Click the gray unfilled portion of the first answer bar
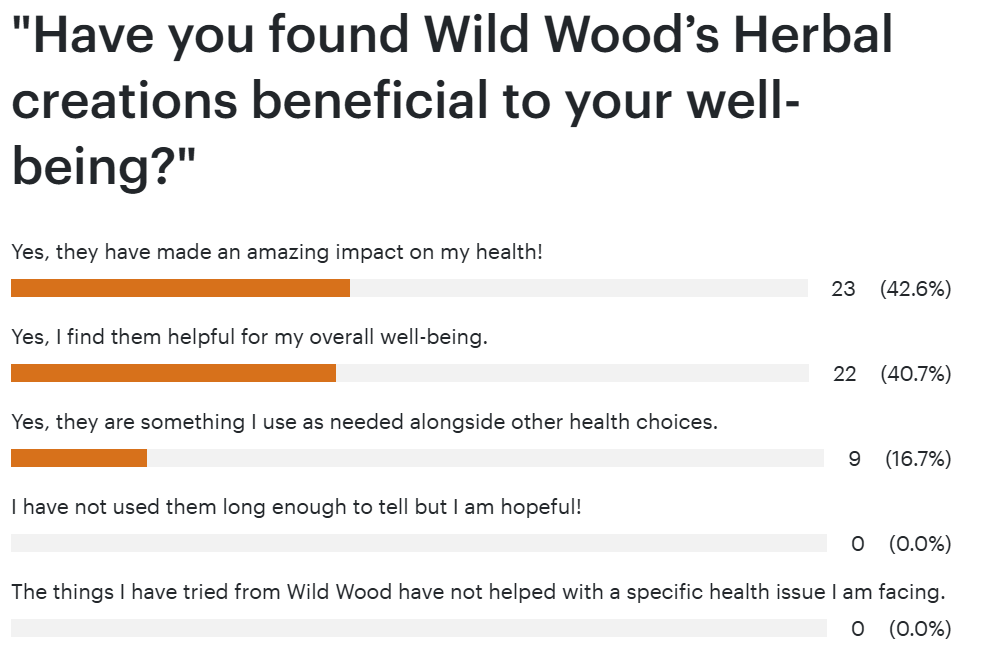This screenshot has width=989, height=664. tap(578, 289)
